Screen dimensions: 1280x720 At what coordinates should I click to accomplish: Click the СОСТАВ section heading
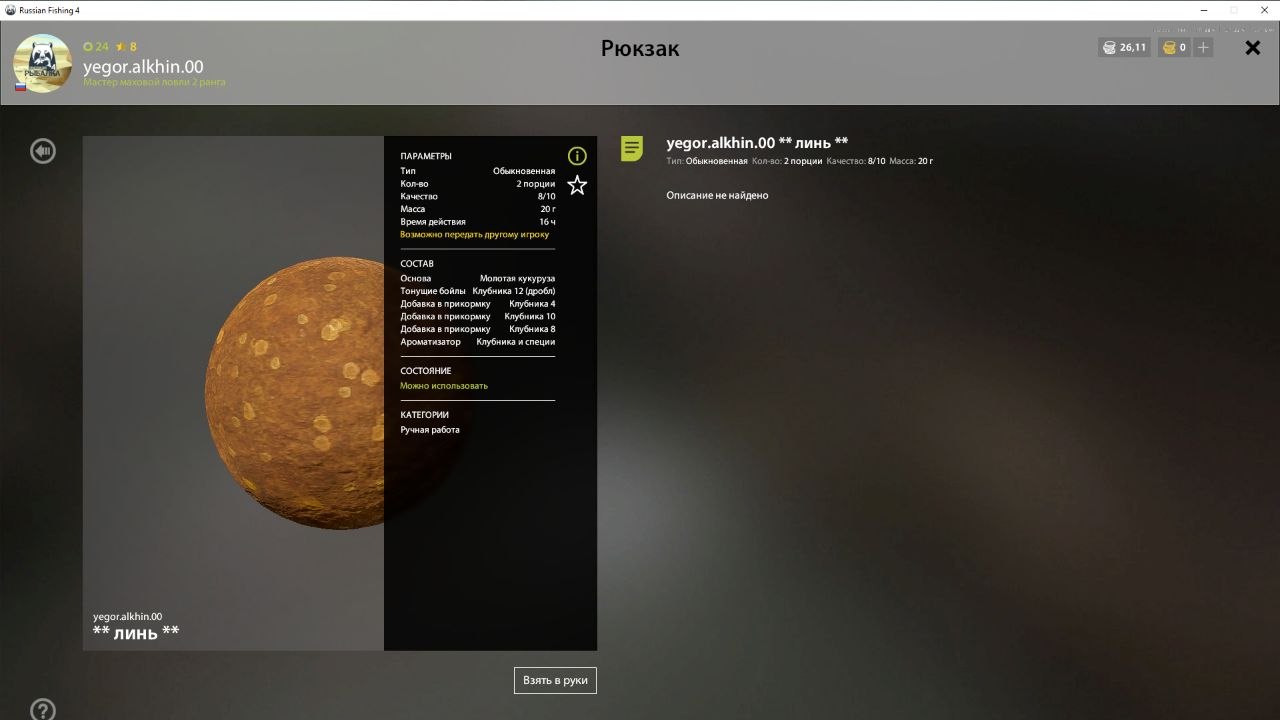[x=417, y=264]
